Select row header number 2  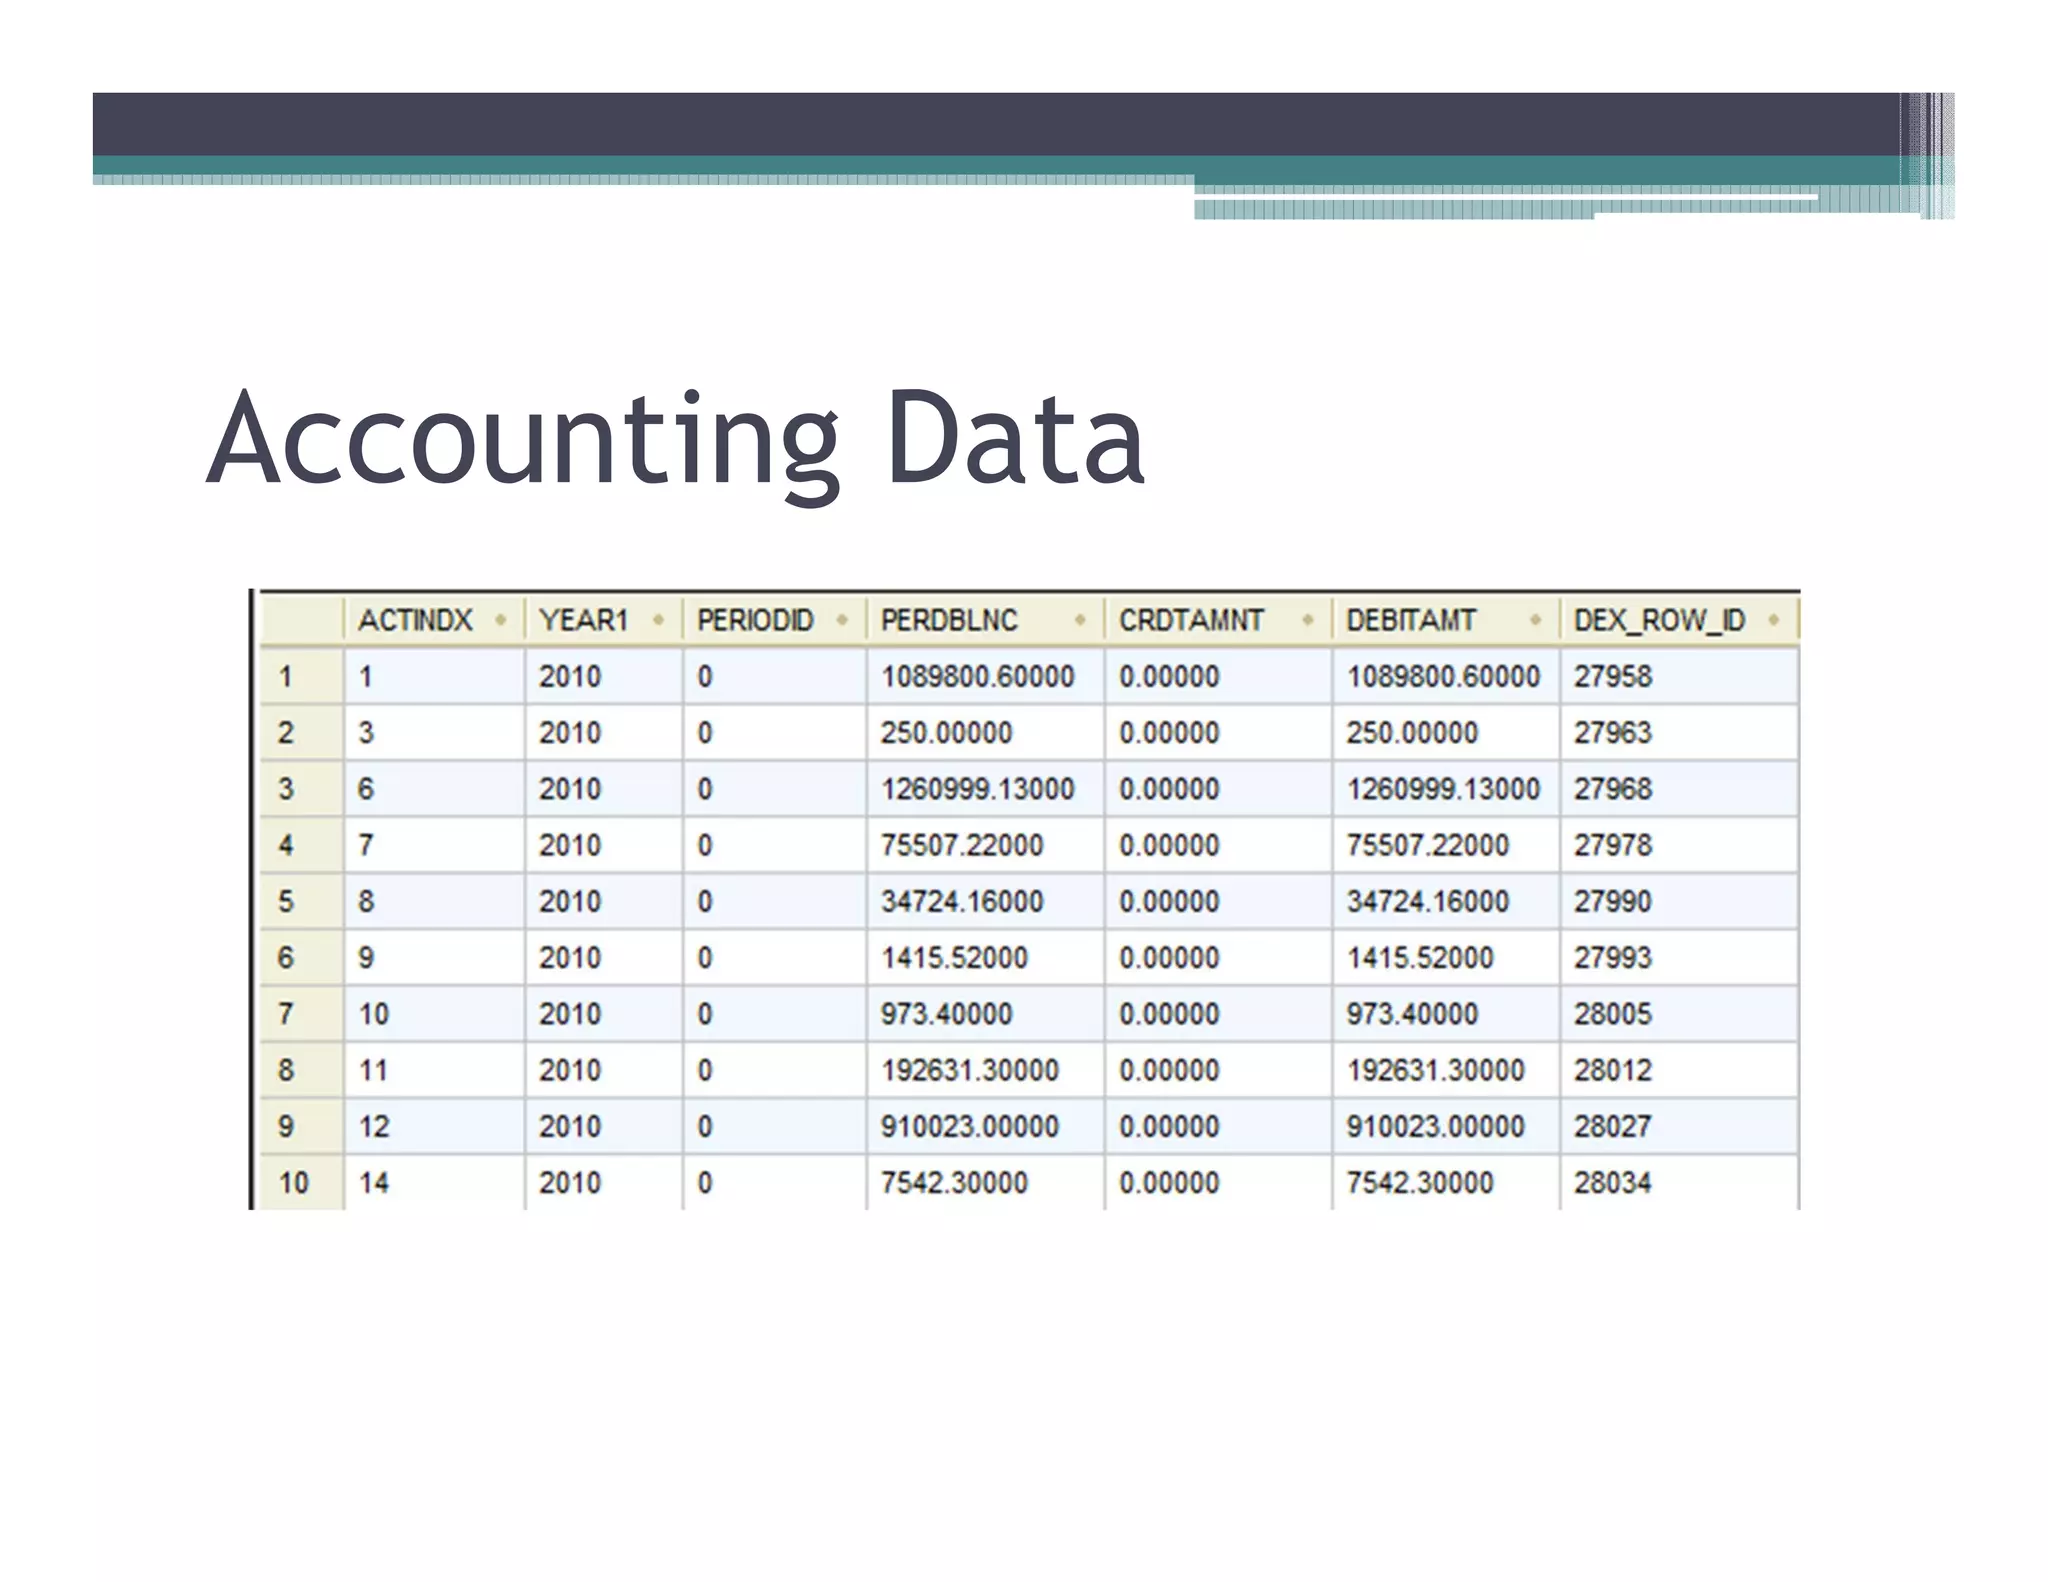[301, 732]
